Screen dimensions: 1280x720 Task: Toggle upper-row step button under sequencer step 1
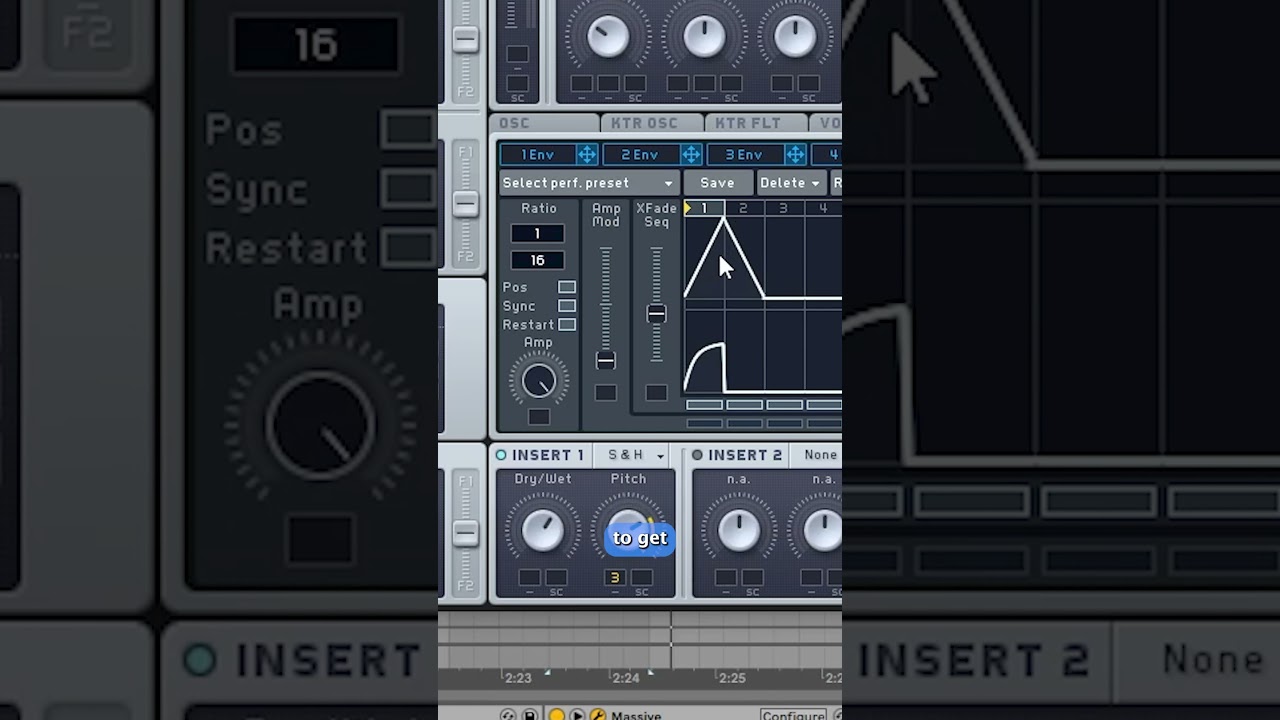(x=704, y=405)
